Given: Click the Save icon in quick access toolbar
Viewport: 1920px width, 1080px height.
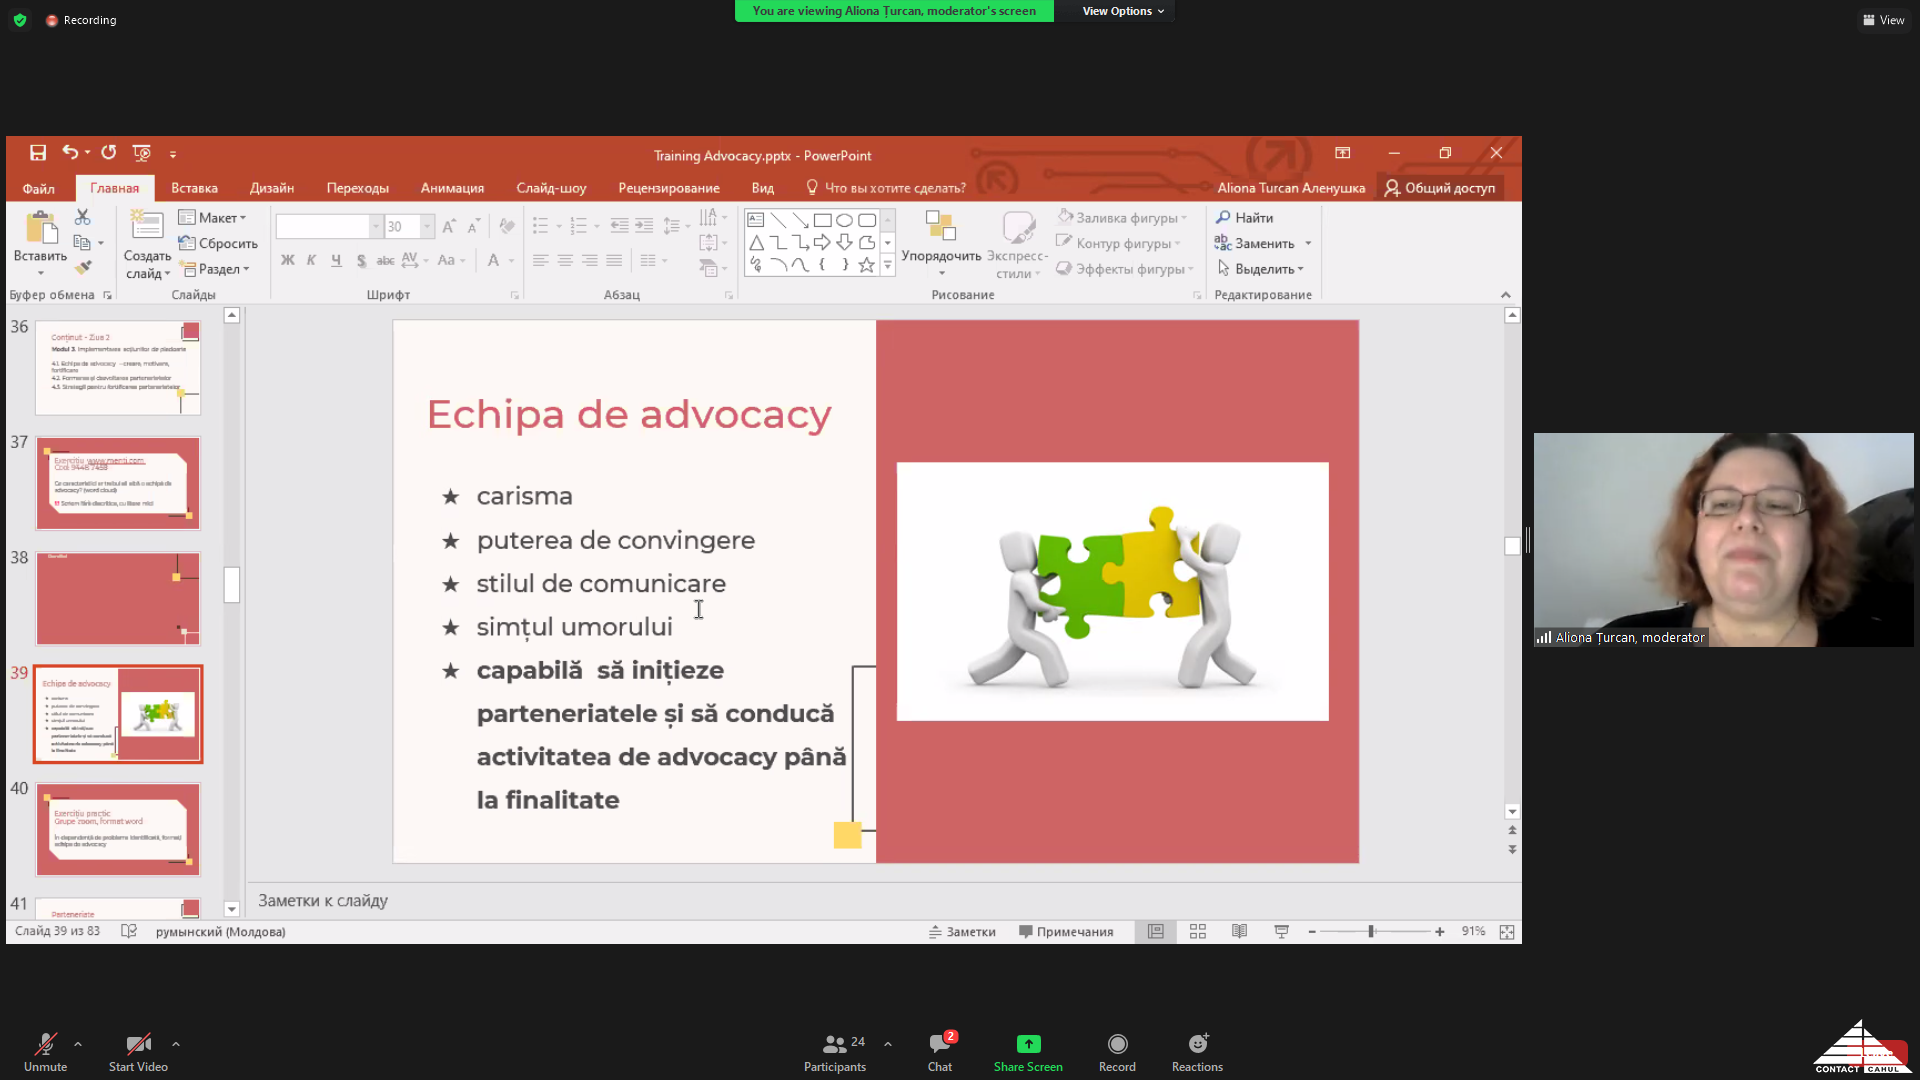Looking at the screenshot, I should coord(38,153).
